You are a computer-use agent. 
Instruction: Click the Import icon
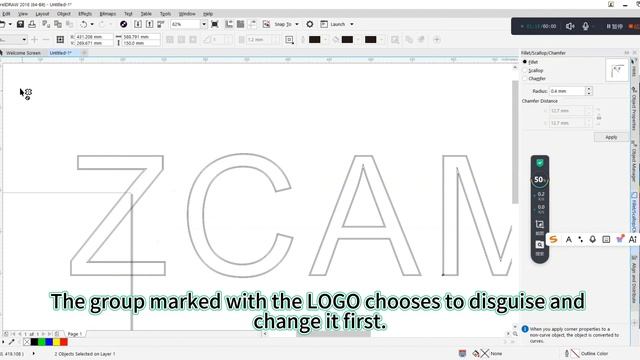coord(138,24)
